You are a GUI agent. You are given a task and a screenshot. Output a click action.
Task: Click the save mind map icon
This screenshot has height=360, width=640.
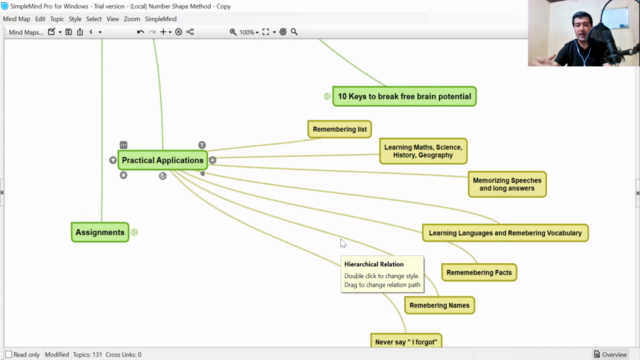click(69, 32)
